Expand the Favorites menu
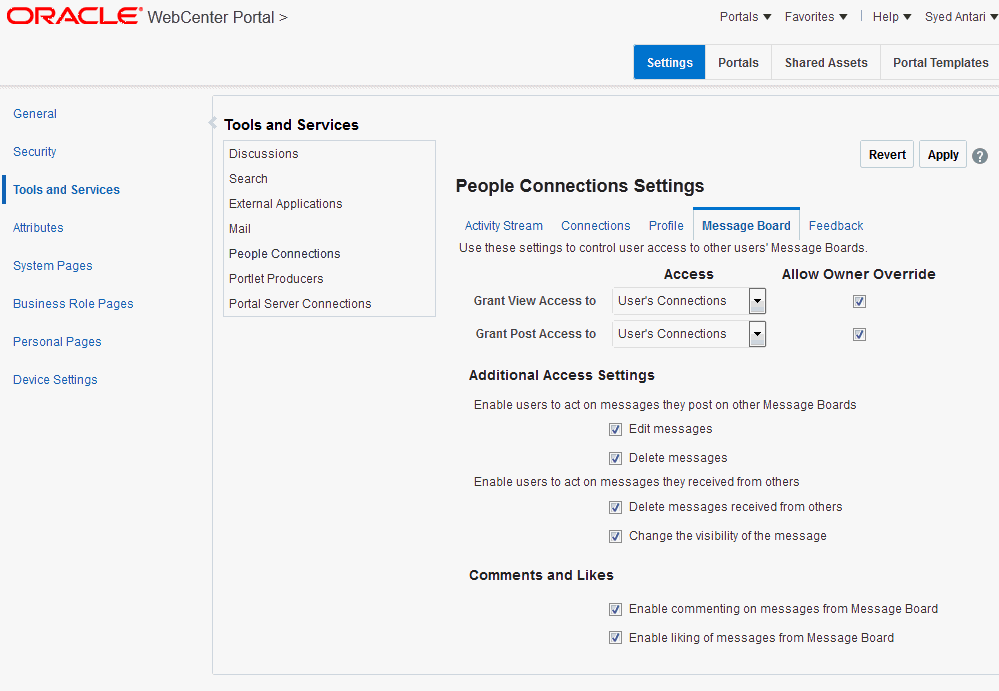The width and height of the screenshot is (999, 691). coord(816,17)
